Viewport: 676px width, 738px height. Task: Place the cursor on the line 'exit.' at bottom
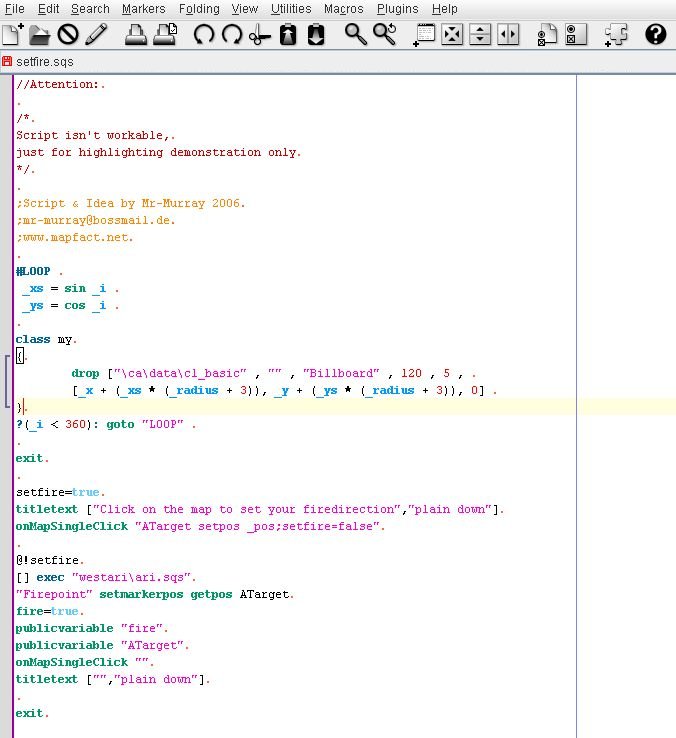tap(32, 713)
